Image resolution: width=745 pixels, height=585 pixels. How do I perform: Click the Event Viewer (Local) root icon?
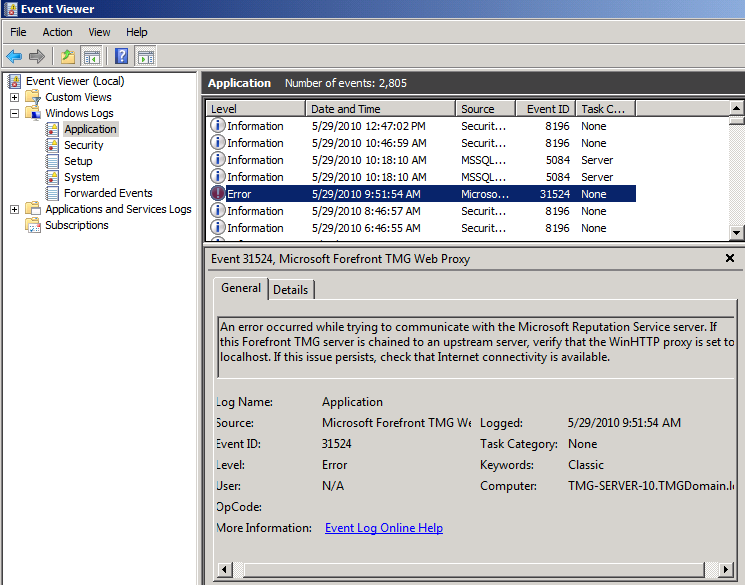tap(15, 81)
